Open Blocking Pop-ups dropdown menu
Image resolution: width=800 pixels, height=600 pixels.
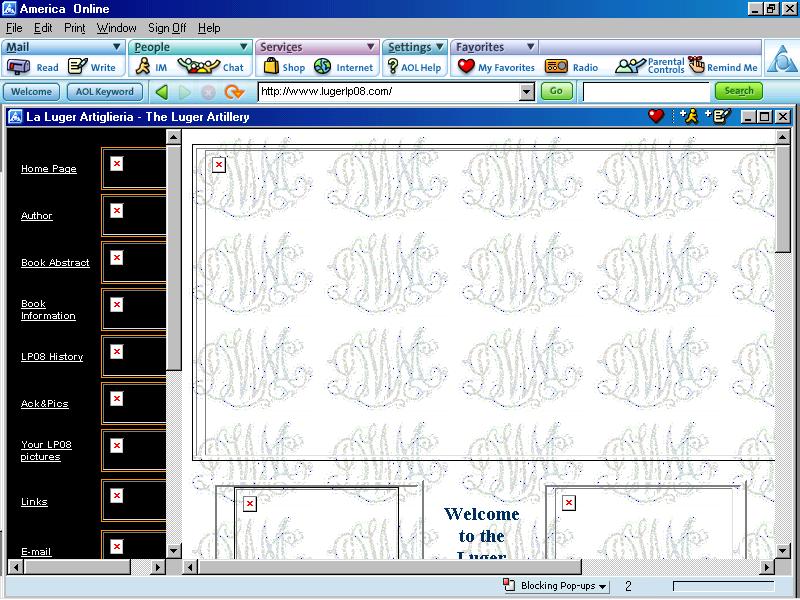tap(604, 587)
